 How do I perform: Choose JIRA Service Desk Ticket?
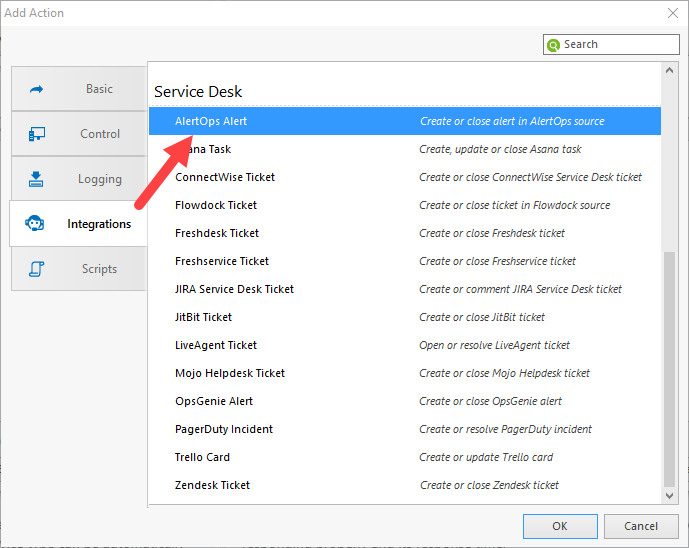[405, 289]
